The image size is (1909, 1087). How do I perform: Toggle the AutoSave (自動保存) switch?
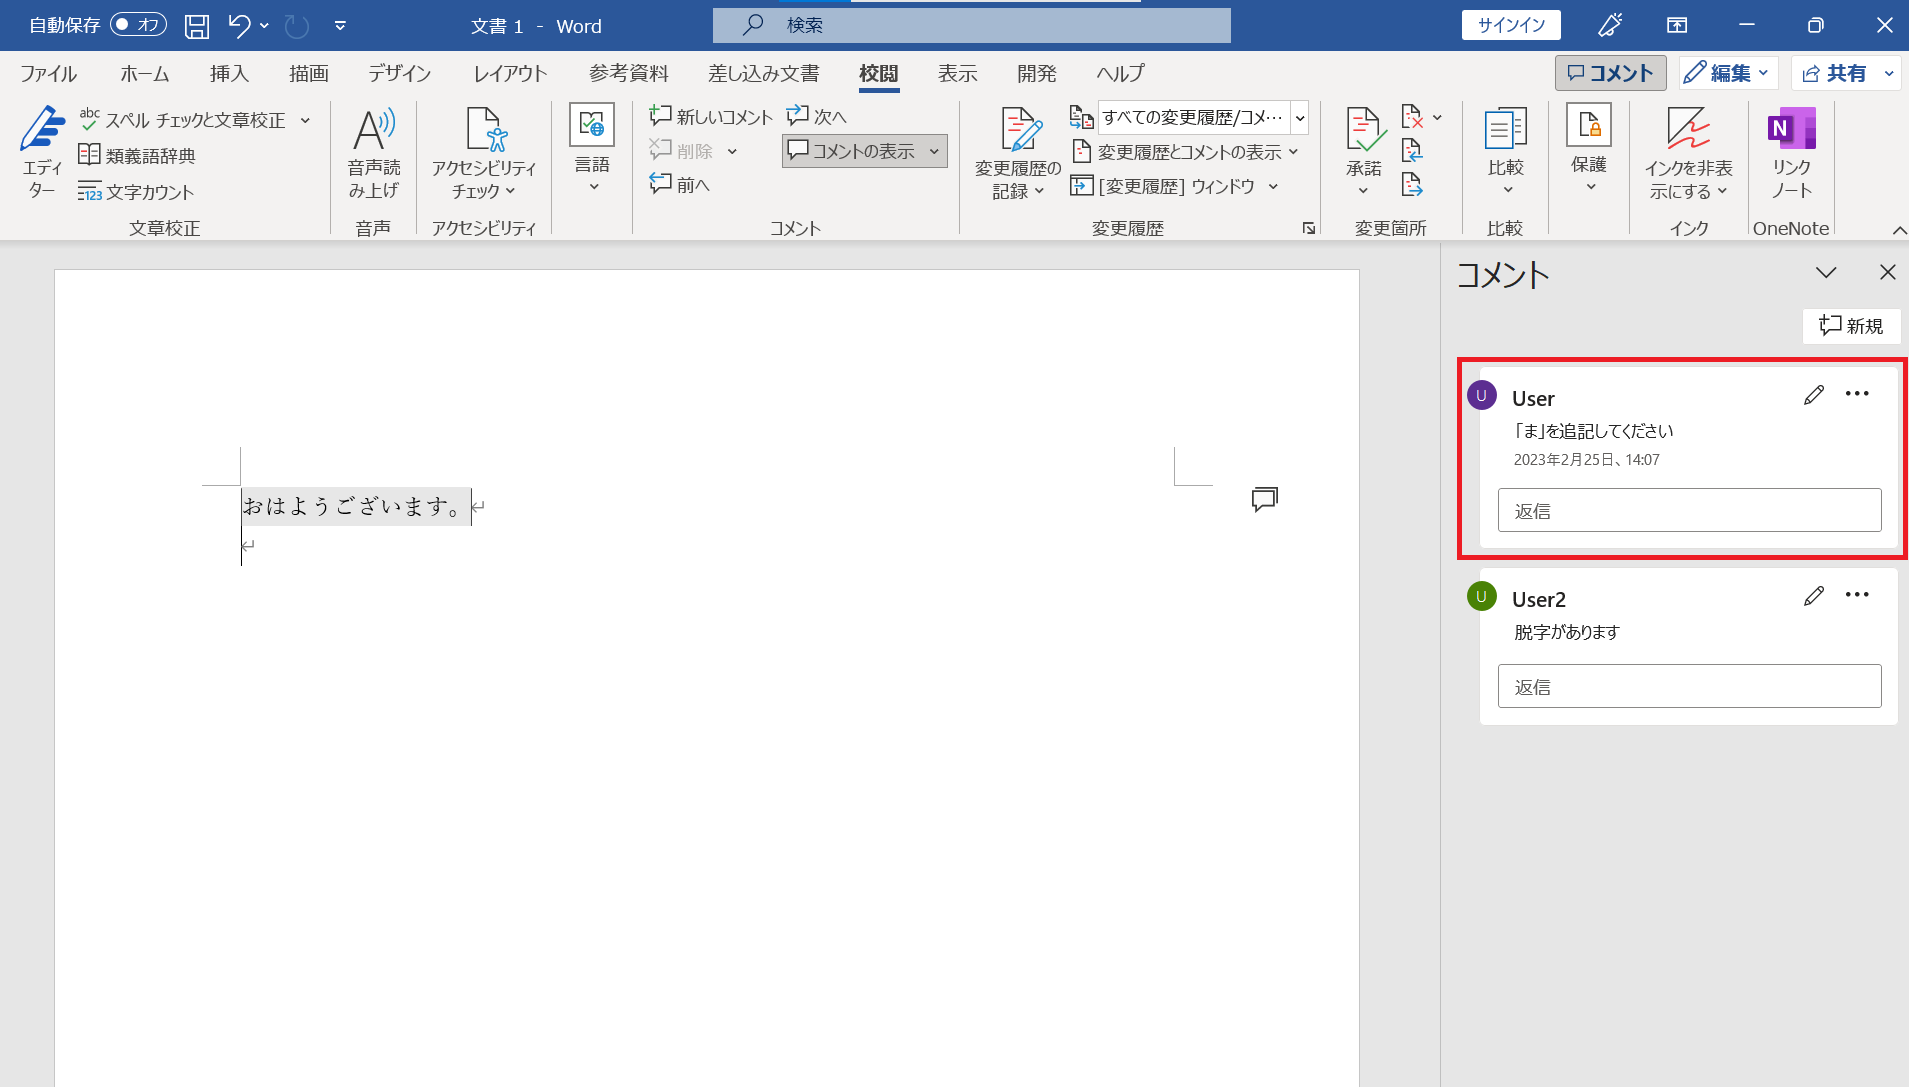point(138,25)
